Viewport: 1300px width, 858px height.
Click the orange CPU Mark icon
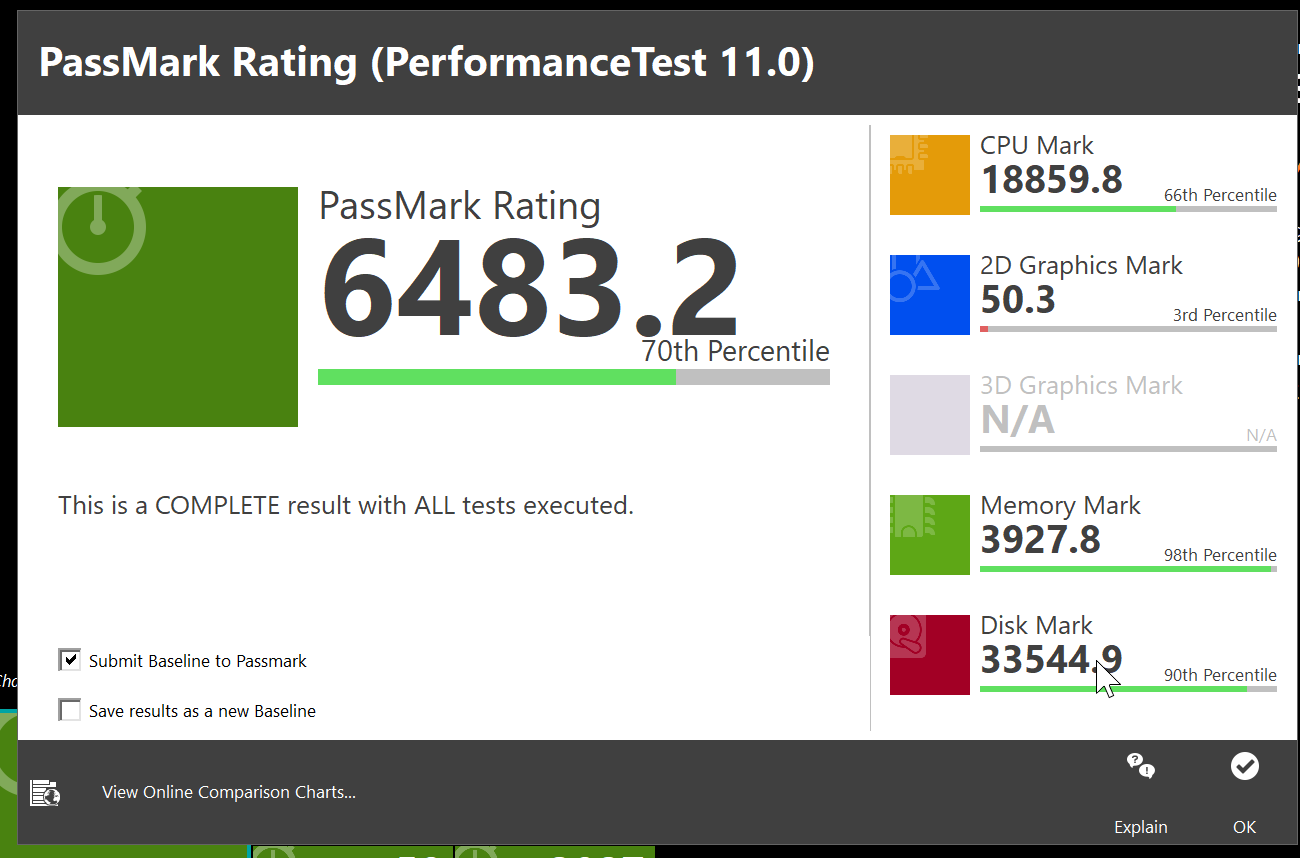click(930, 175)
